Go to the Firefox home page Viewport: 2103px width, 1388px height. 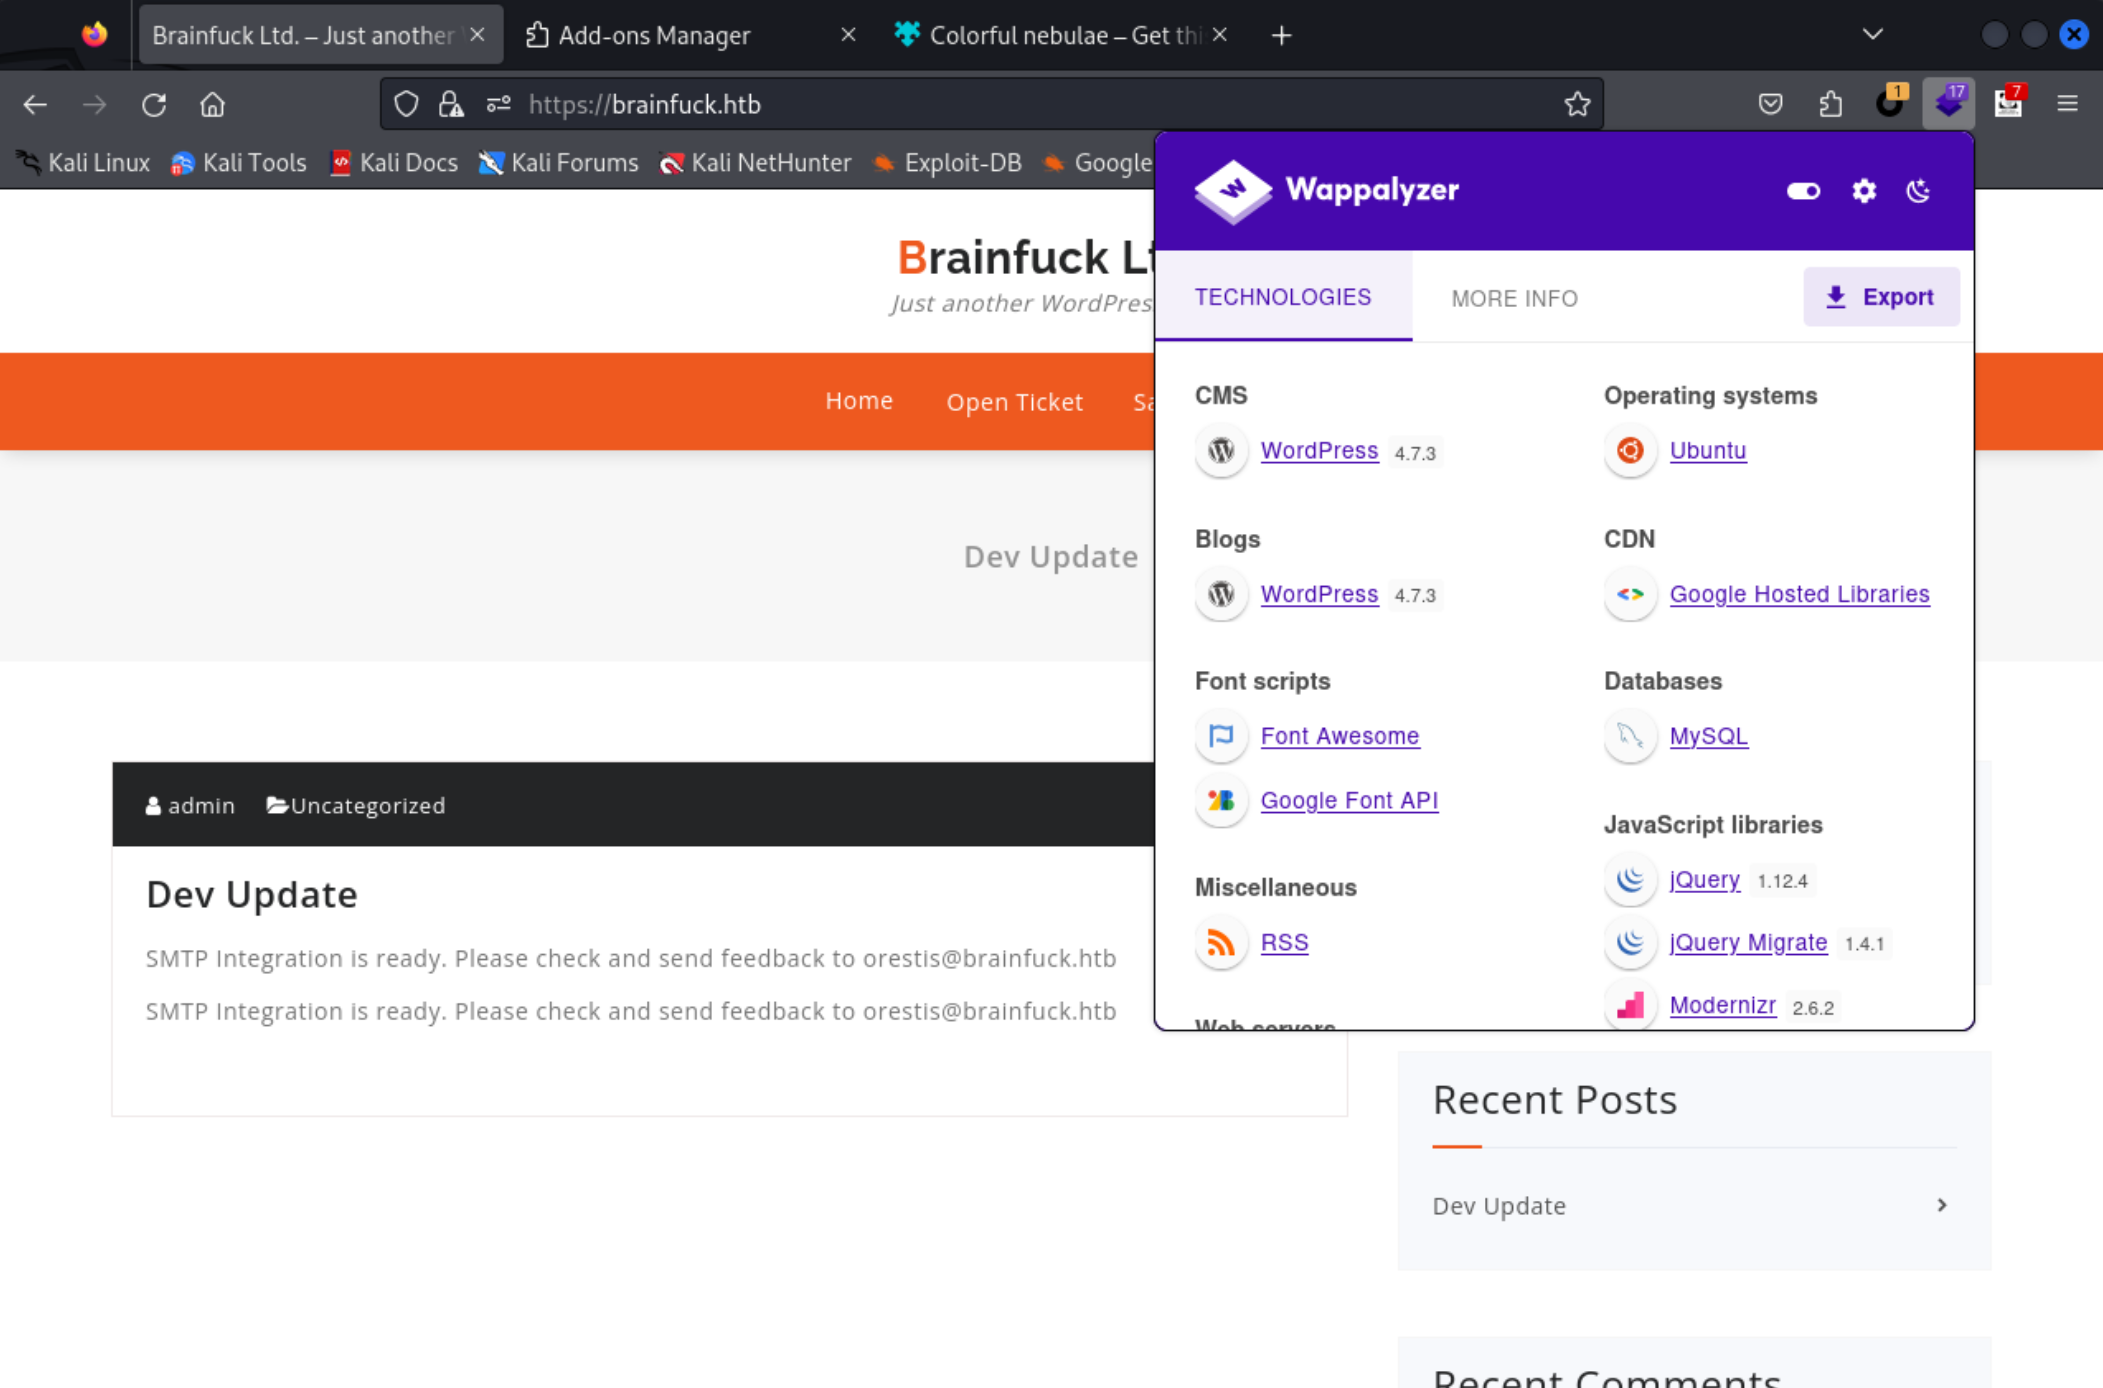[x=212, y=104]
